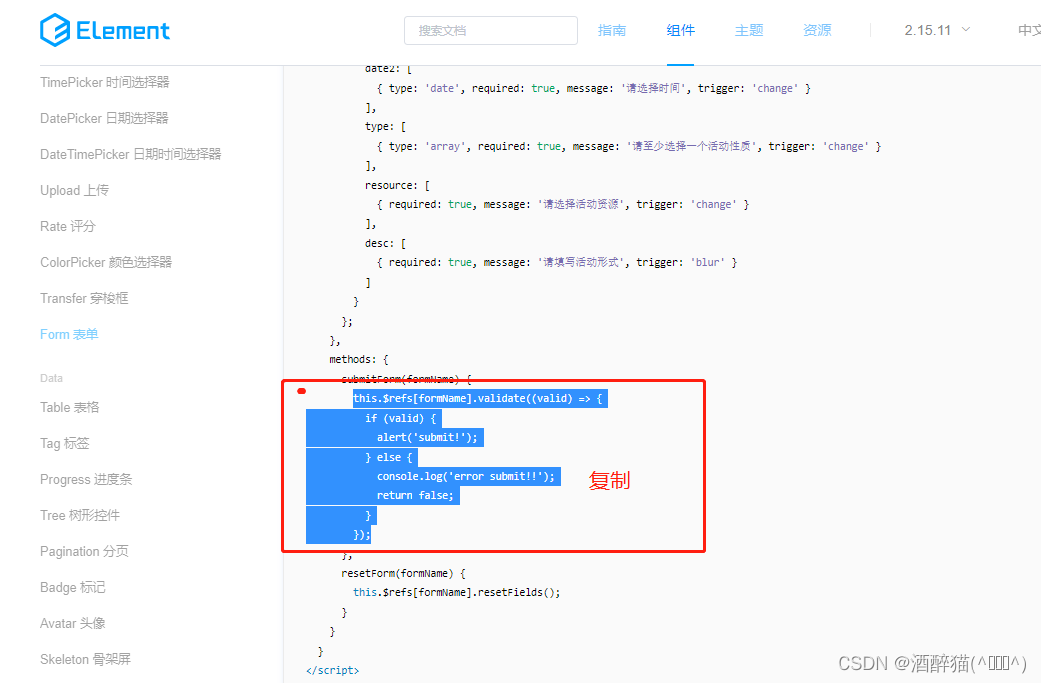Image resolution: width=1041 pixels, height=683 pixels.
Task: Open Badge 标记 in sidebar
Action: pyautogui.click(x=73, y=587)
